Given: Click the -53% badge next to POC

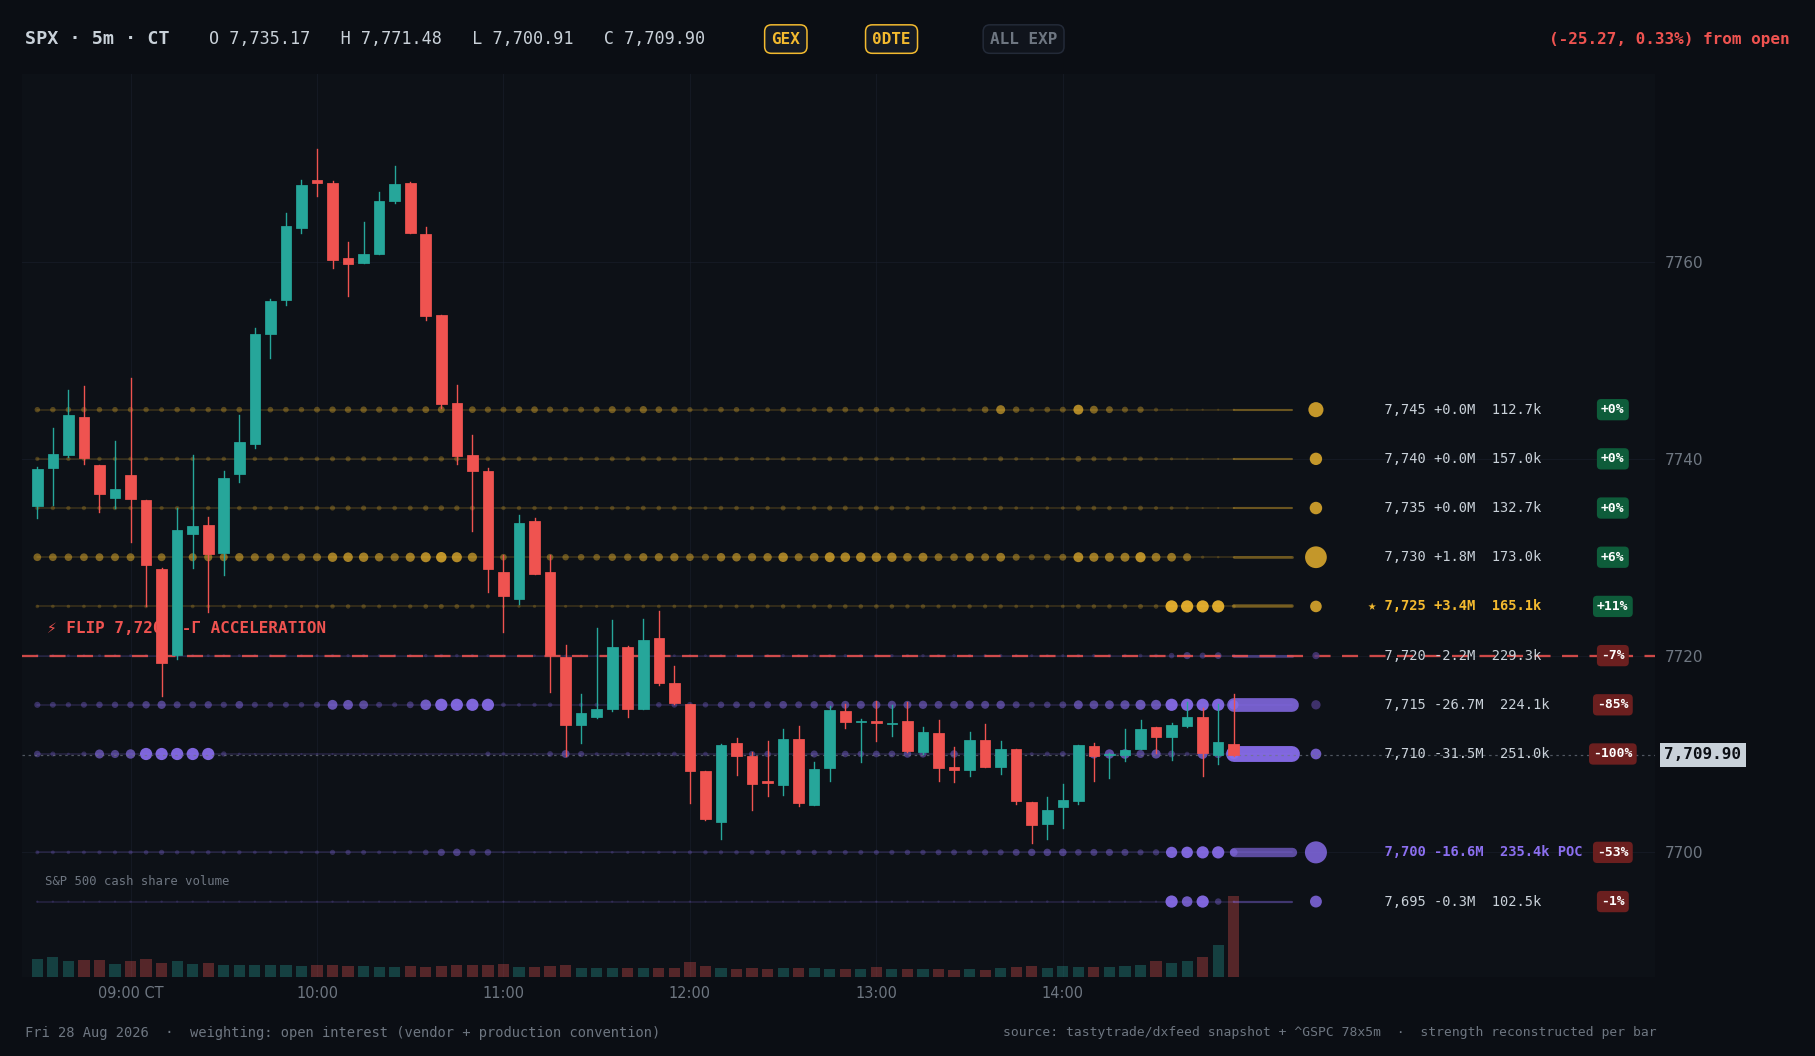Looking at the screenshot, I should click(1612, 852).
